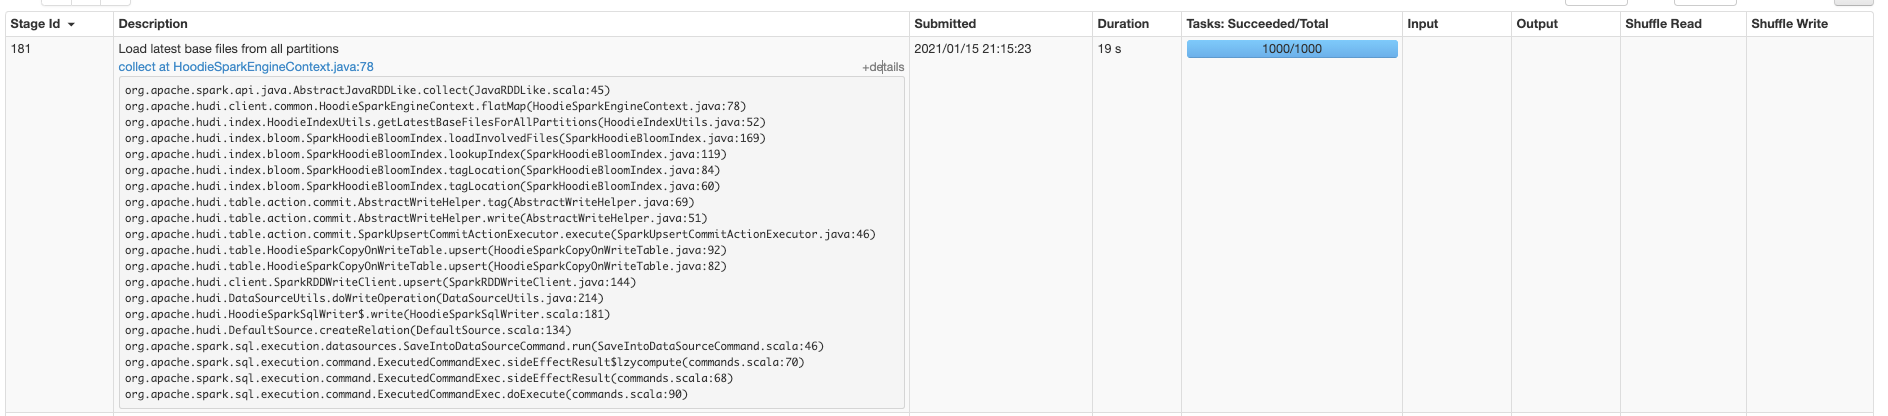The height and width of the screenshot is (416, 1888).
Task: Click the Load latest base files description text
Action: click(x=228, y=49)
